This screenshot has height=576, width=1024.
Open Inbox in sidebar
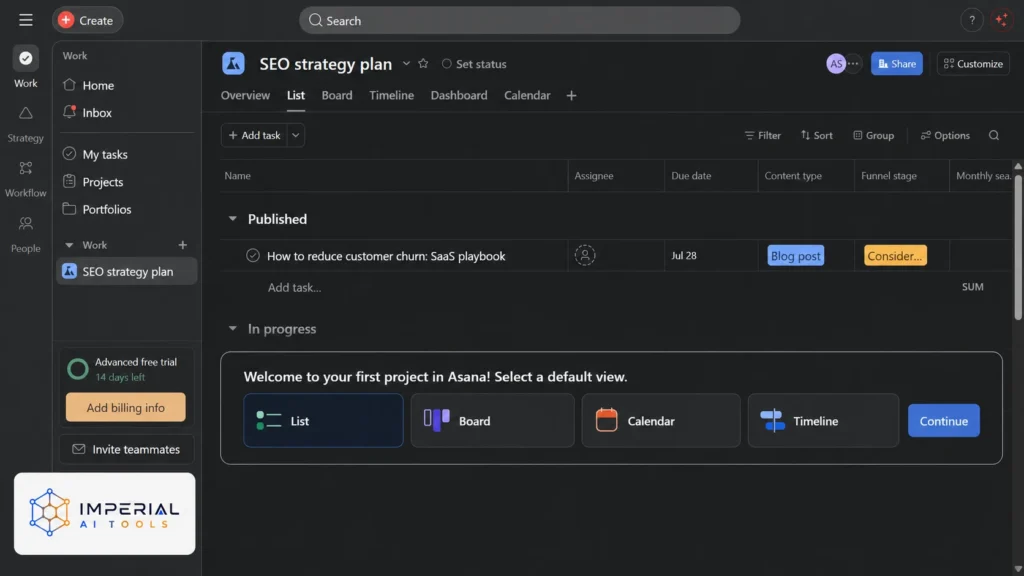[97, 113]
